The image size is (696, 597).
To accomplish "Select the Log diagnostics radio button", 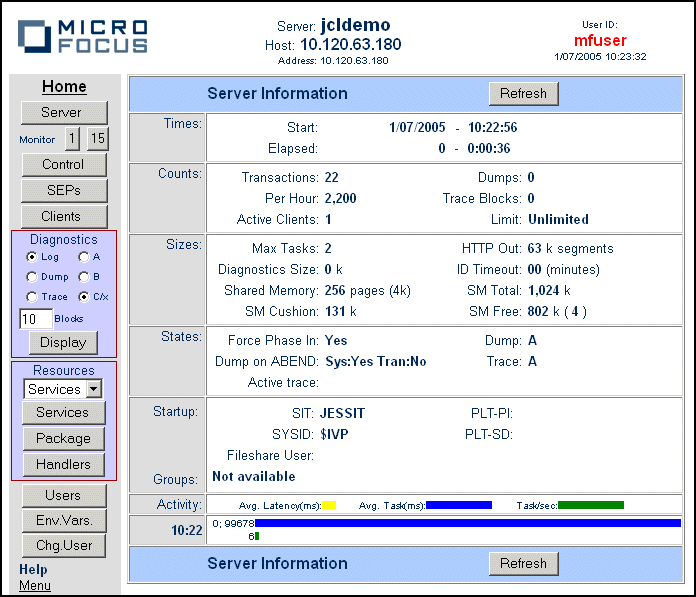I will 32,257.
